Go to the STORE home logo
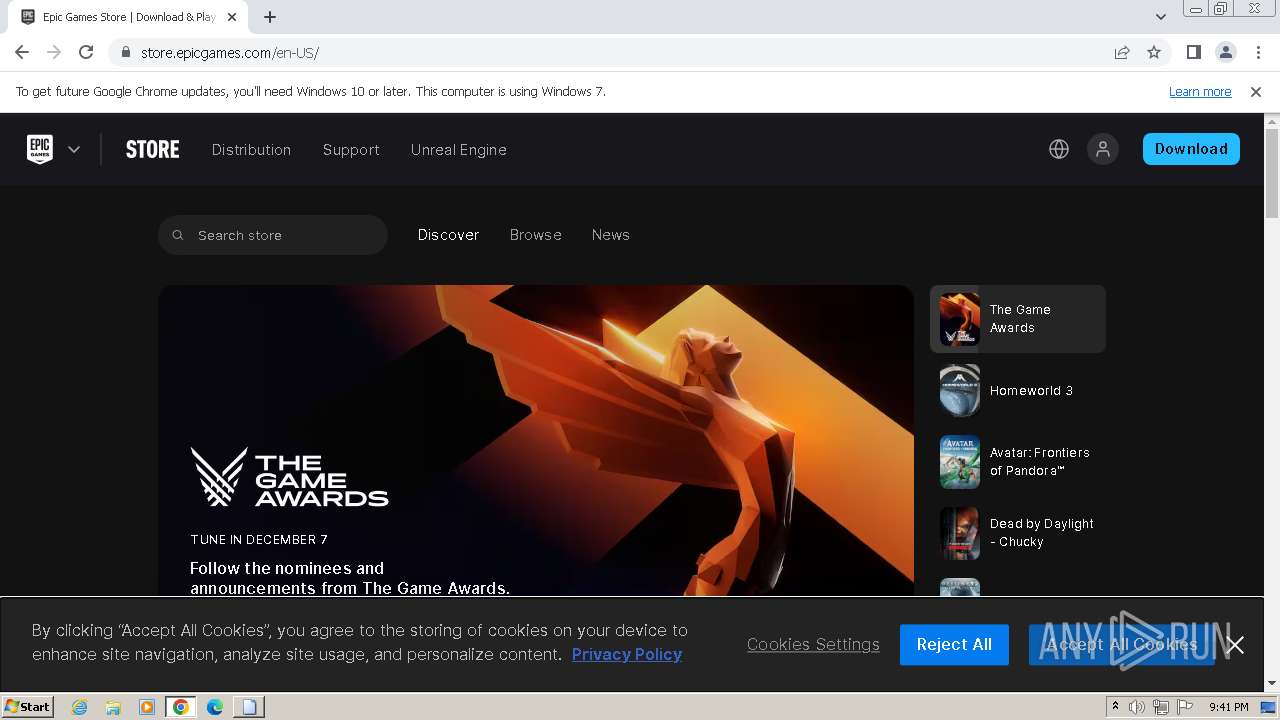The image size is (1280, 720). pyautogui.click(x=153, y=150)
